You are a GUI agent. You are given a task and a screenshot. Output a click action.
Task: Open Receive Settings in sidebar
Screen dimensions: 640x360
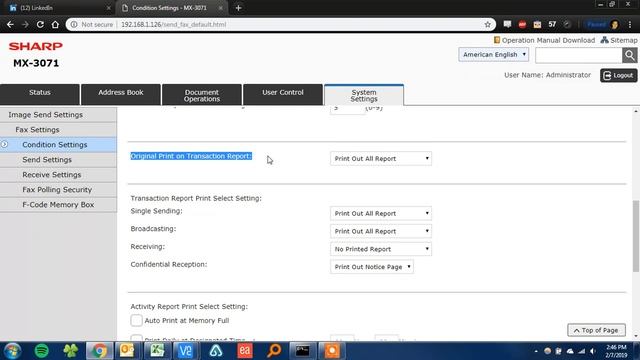58,175
